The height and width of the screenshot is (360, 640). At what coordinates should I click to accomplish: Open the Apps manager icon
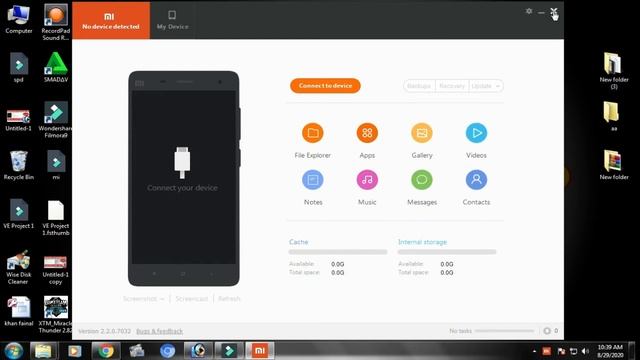coord(367,133)
